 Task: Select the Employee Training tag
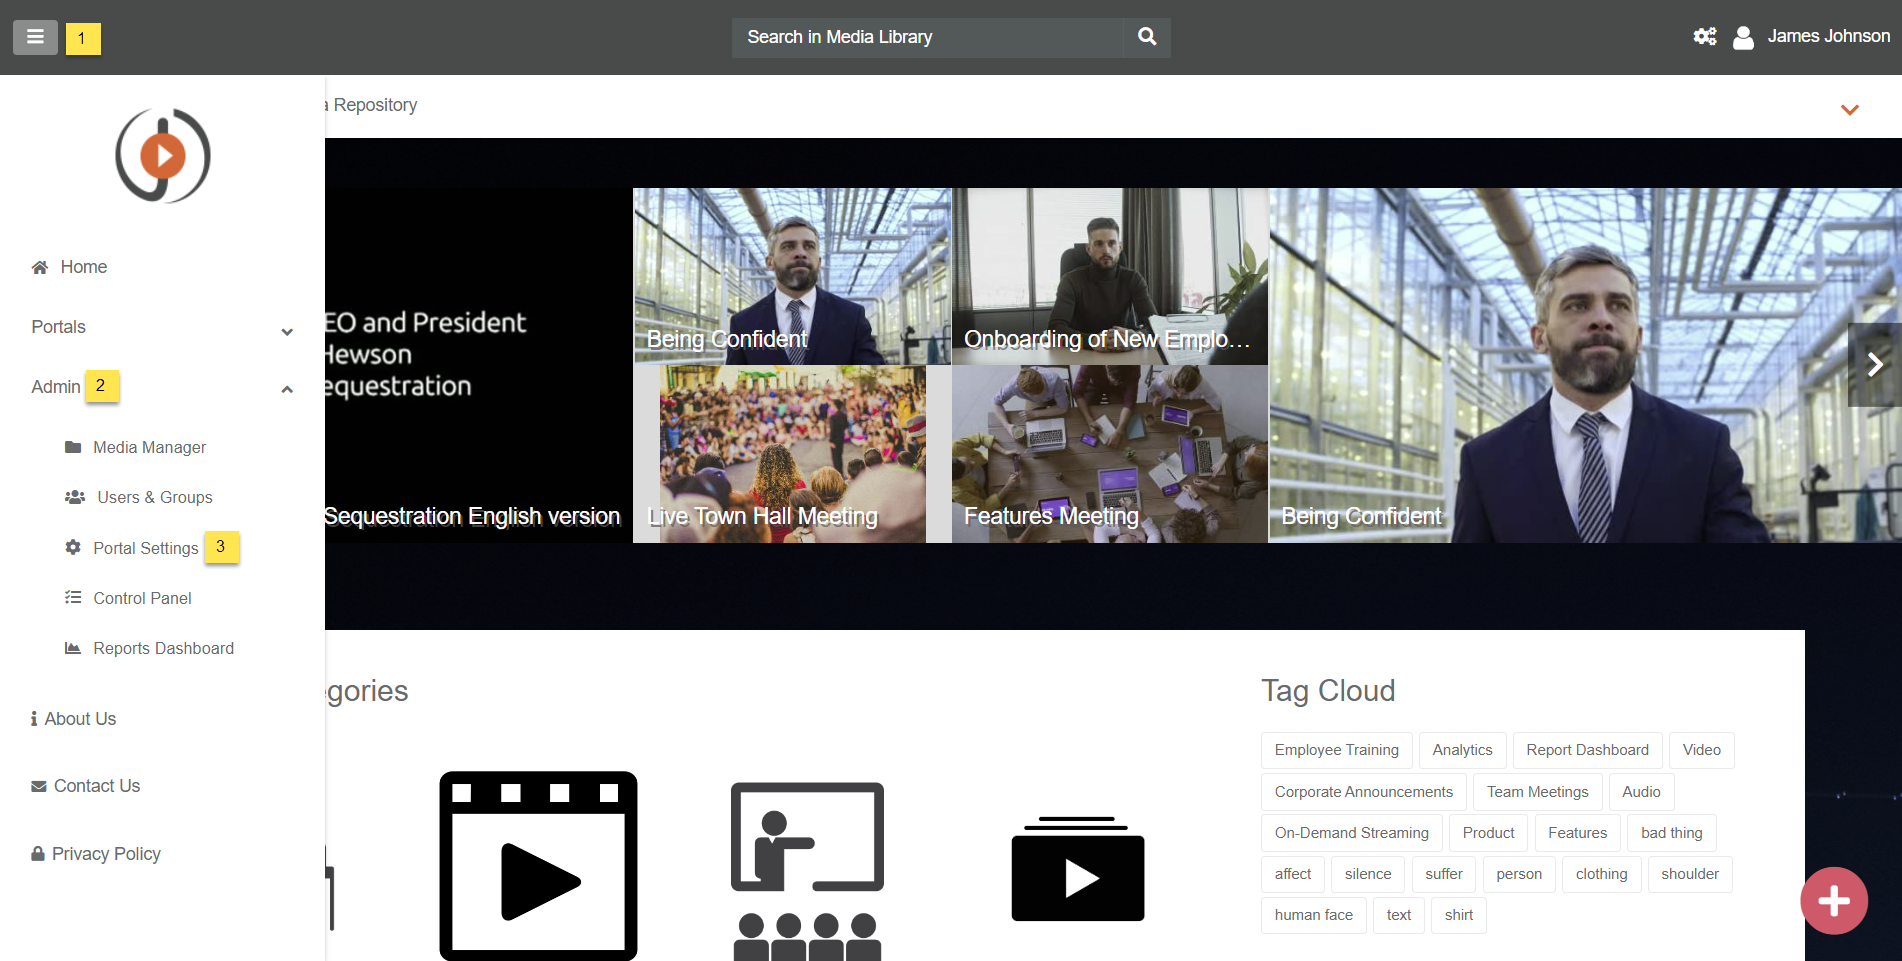1336,750
